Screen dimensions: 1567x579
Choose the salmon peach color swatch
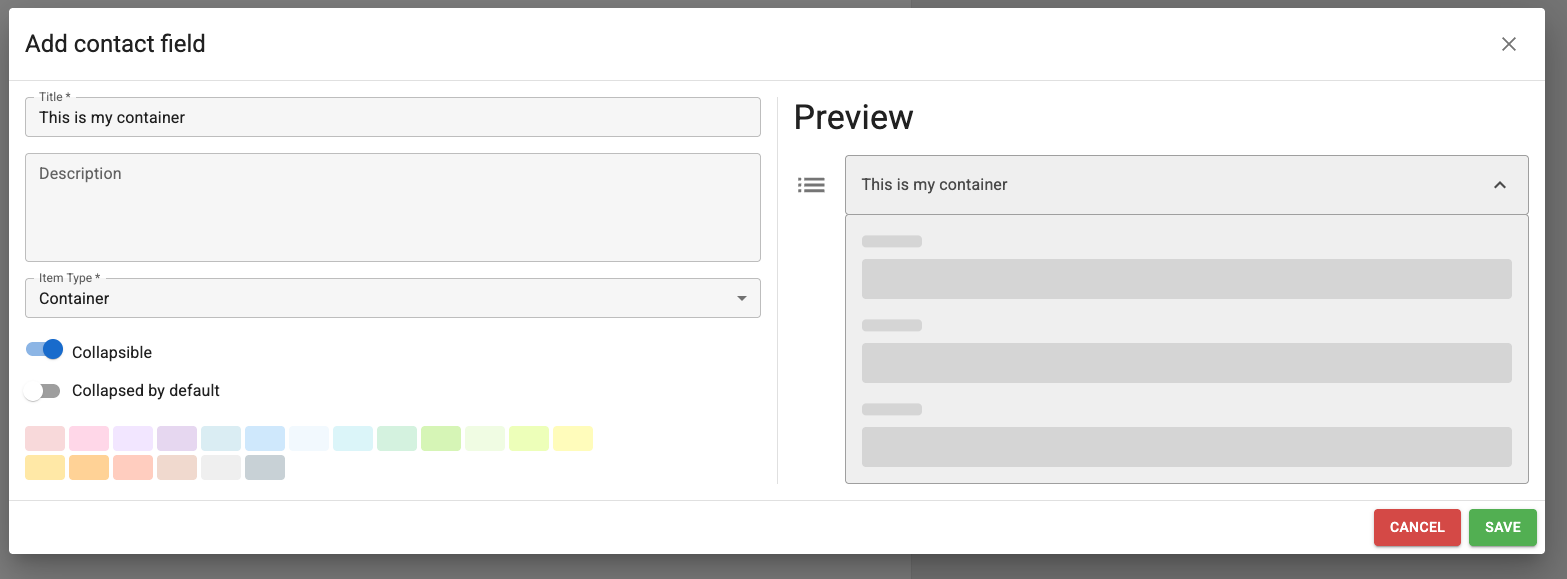(x=133, y=467)
